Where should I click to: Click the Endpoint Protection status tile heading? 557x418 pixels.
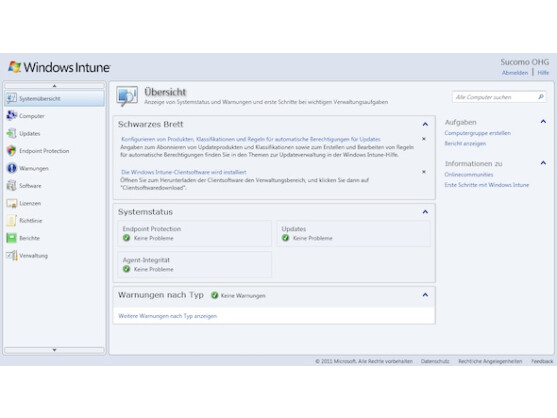[x=152, y=229]
